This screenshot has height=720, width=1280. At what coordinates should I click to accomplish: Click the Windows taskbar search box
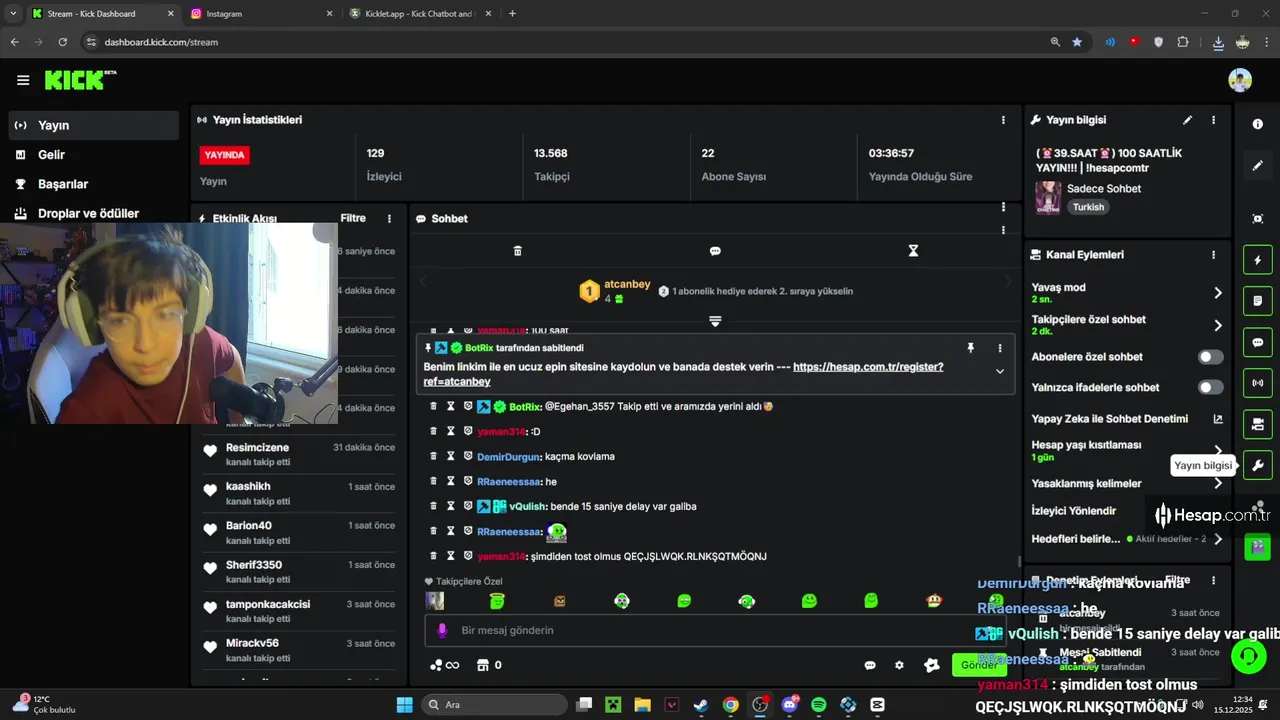tap(494, 705)
